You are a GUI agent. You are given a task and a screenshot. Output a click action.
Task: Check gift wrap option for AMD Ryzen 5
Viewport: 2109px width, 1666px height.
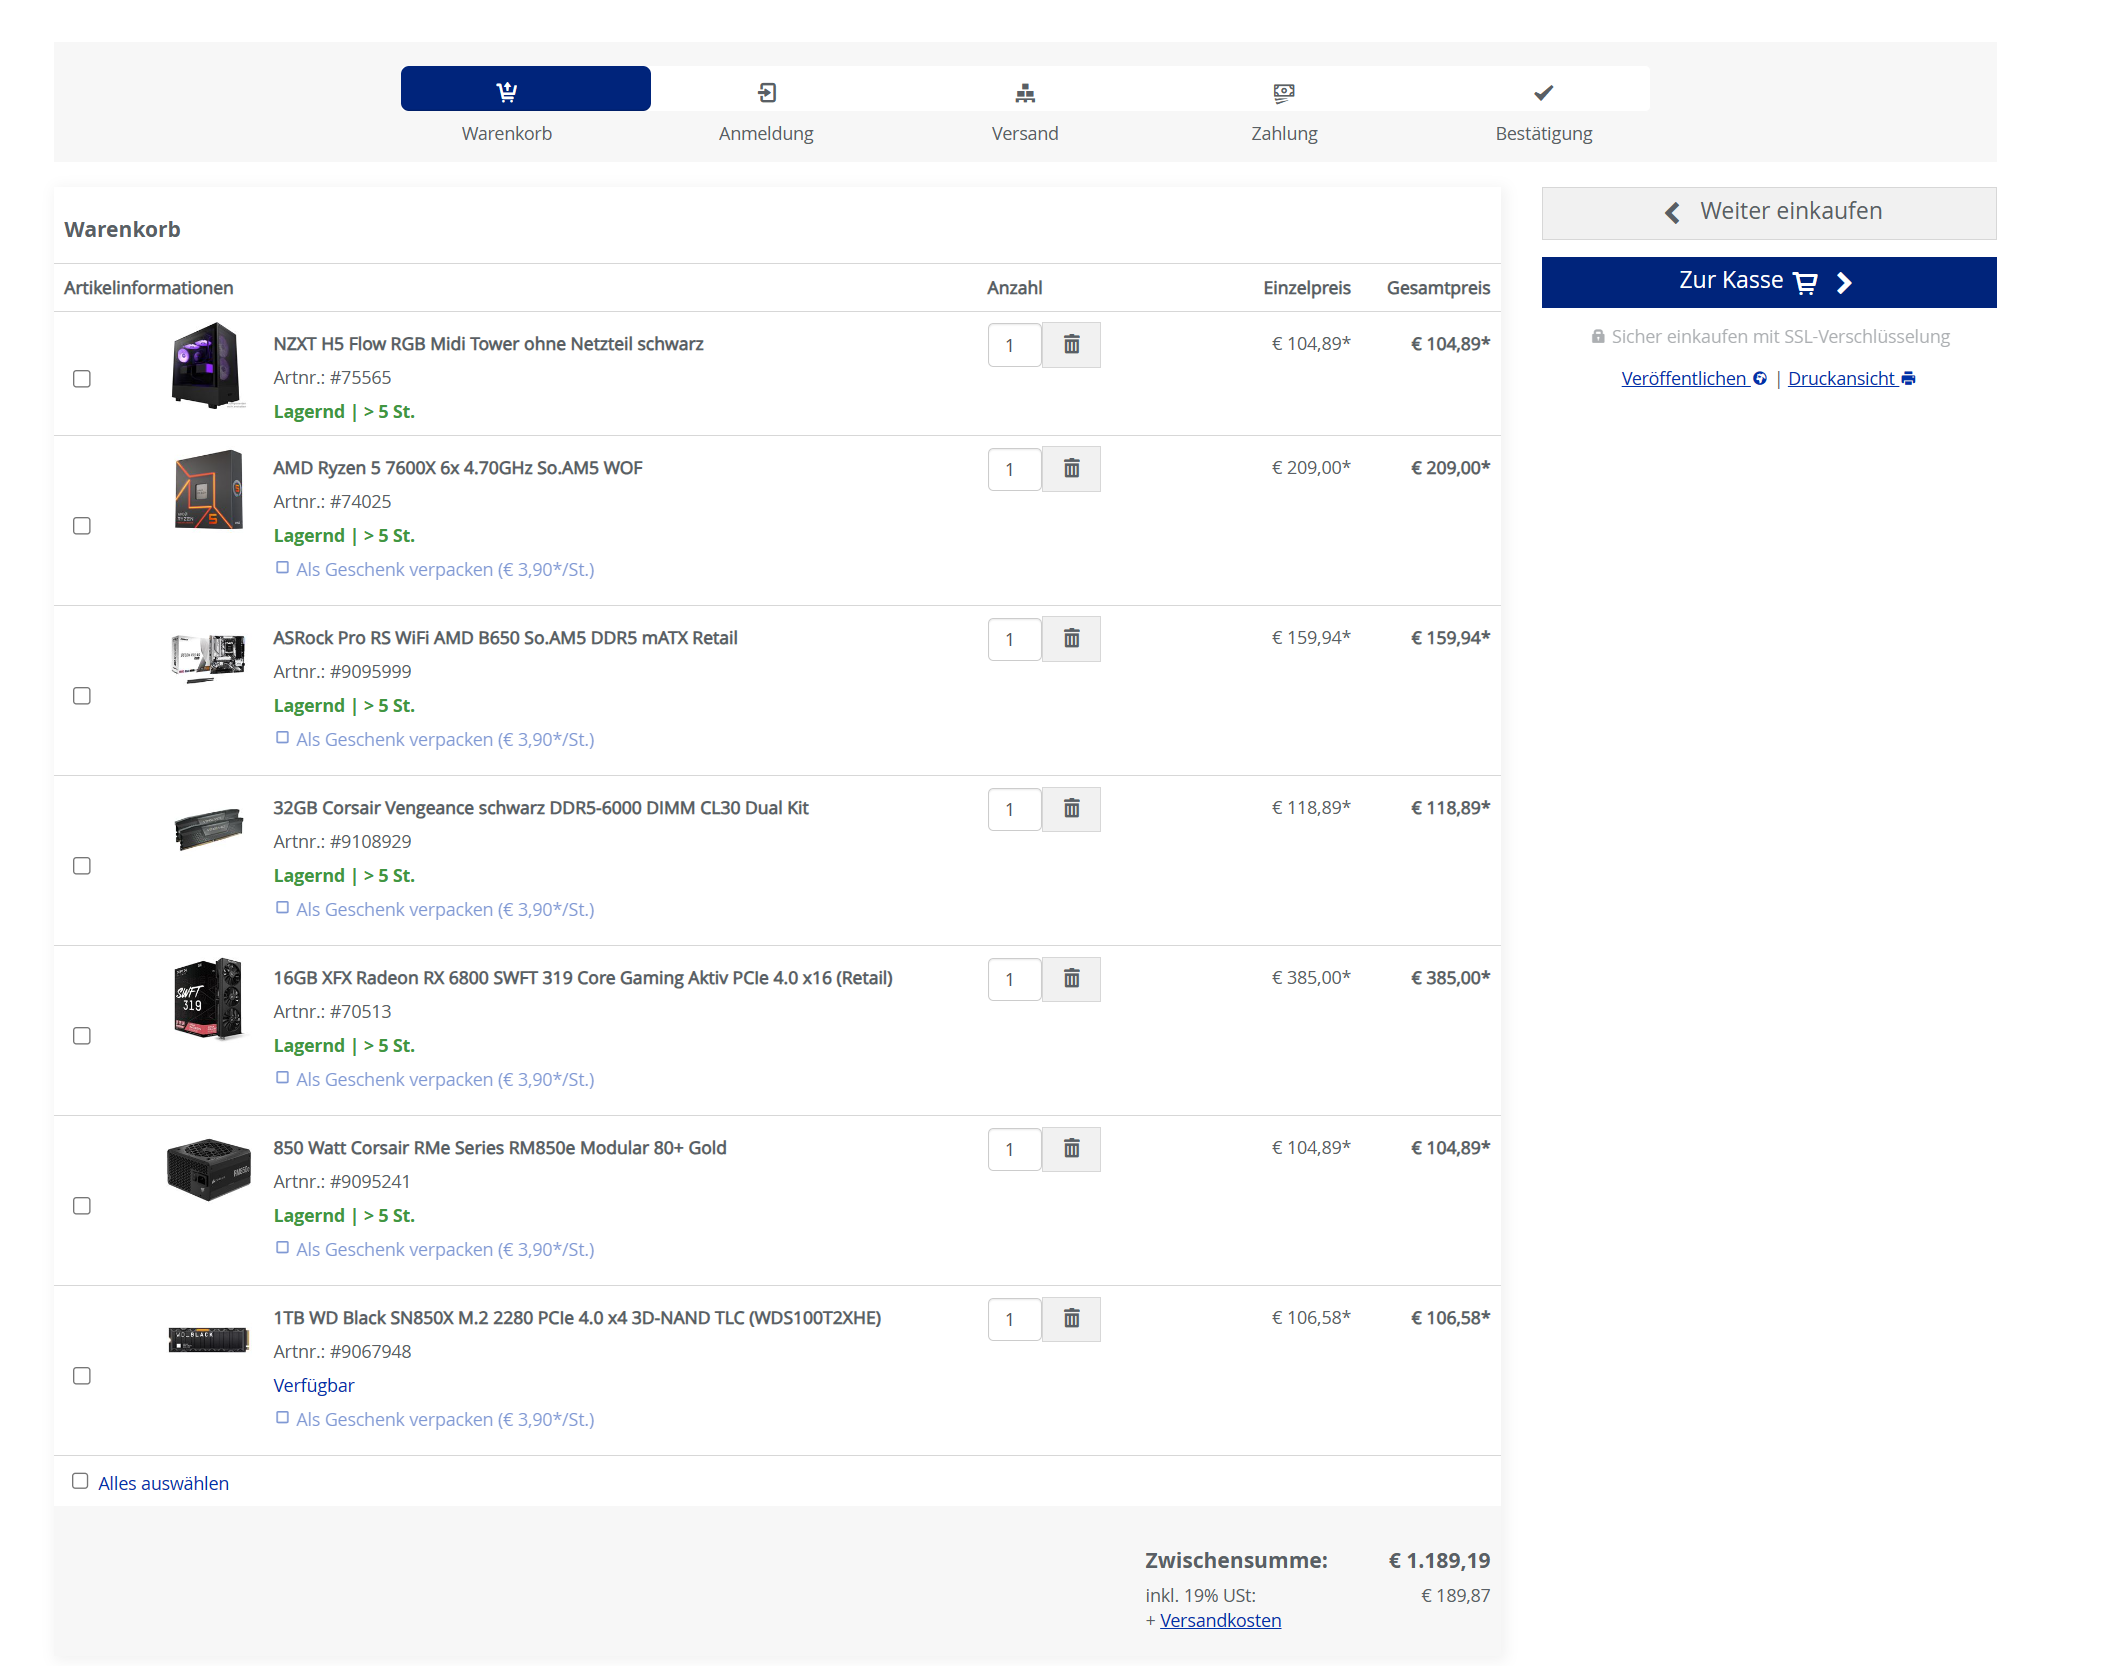point(283,568)
